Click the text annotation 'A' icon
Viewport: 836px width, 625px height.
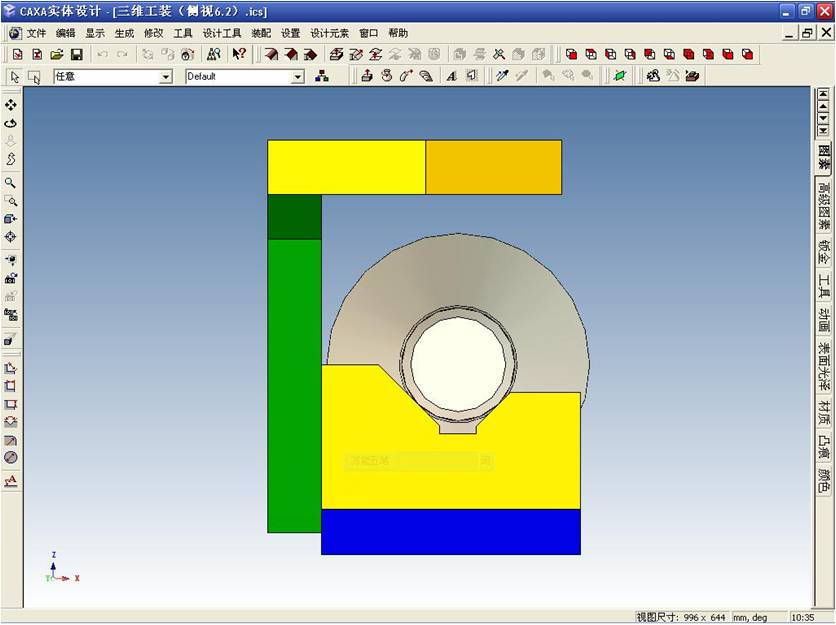451,76
